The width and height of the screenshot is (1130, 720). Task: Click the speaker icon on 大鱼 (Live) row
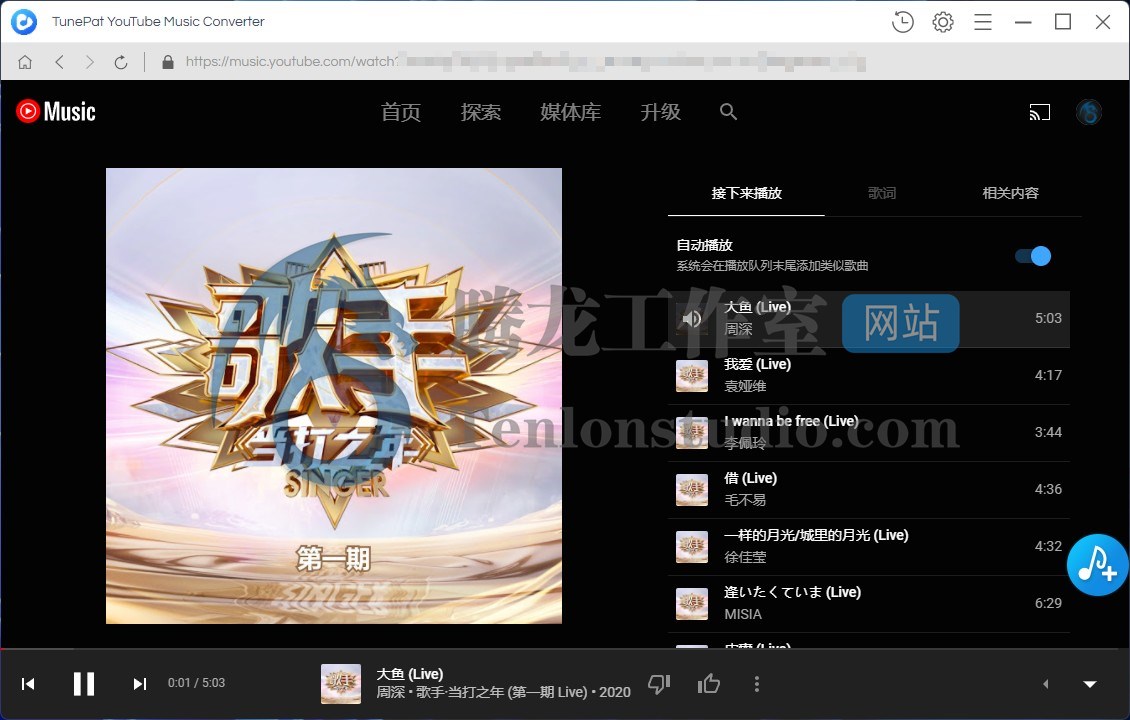(x=692, y=319)
